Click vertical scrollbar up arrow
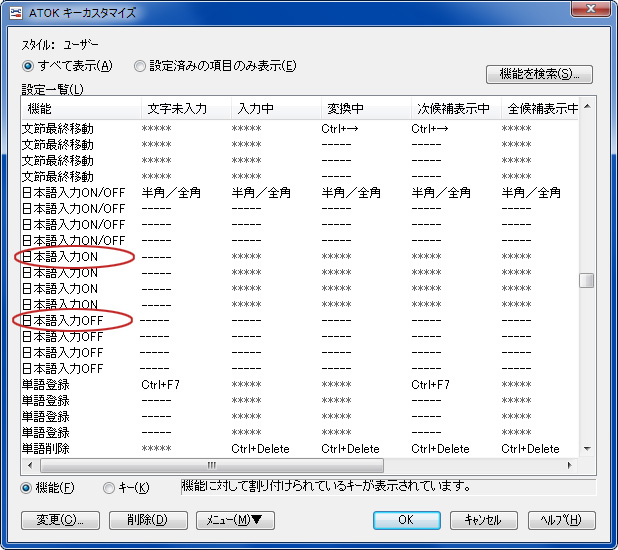Image resolution: width=618 pixels, height=550 pixels. point(587,106)
